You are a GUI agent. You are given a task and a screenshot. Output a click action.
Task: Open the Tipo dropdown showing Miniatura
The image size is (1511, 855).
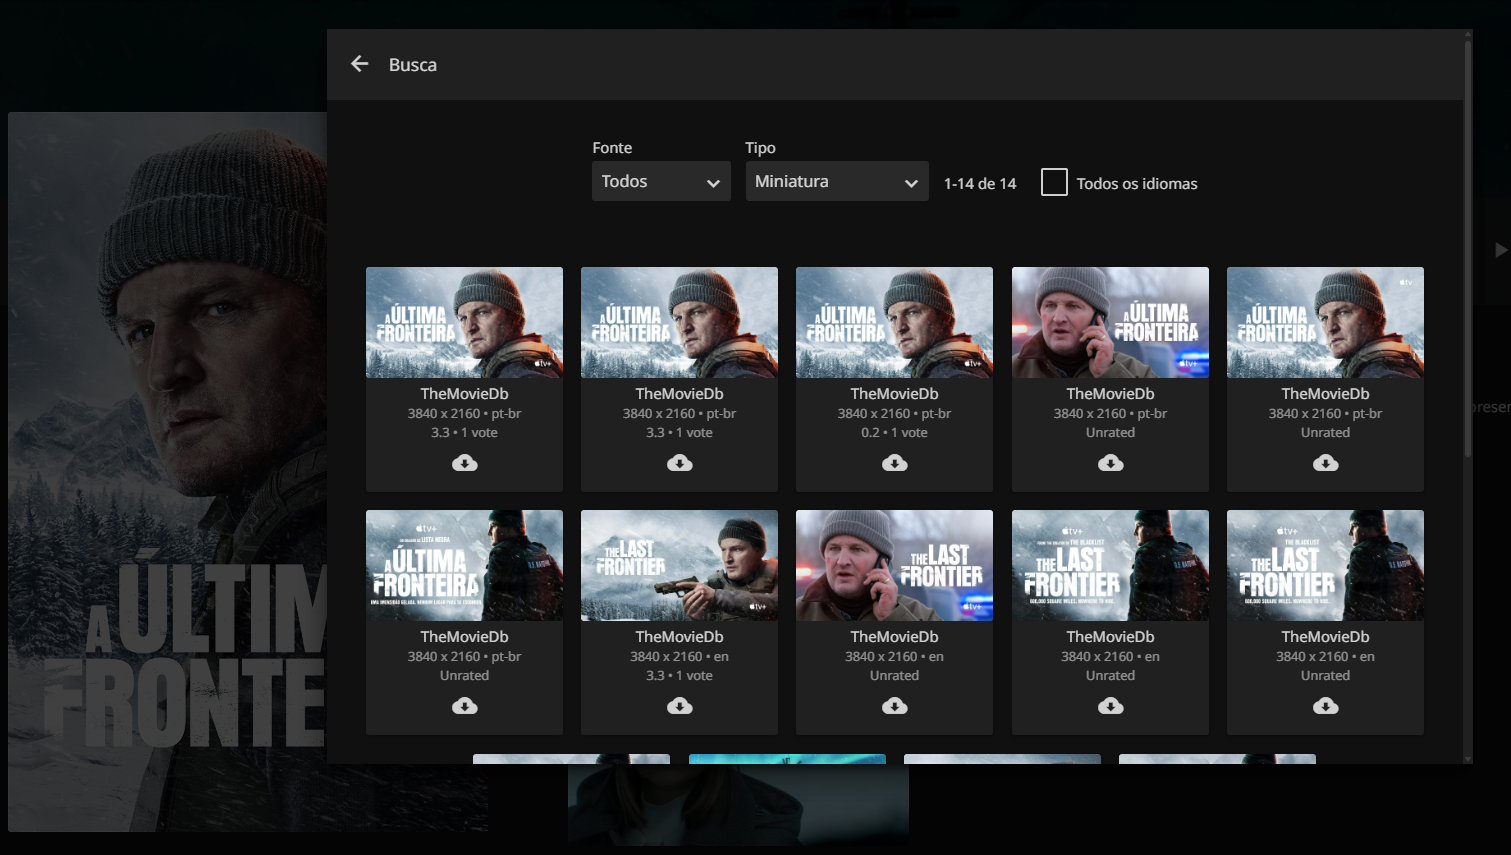pyautogui.click(x=836, y=182)
